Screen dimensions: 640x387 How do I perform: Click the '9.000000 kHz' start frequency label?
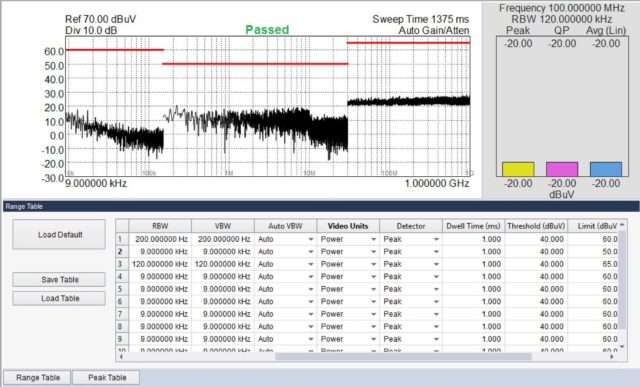tap(96, 183)
